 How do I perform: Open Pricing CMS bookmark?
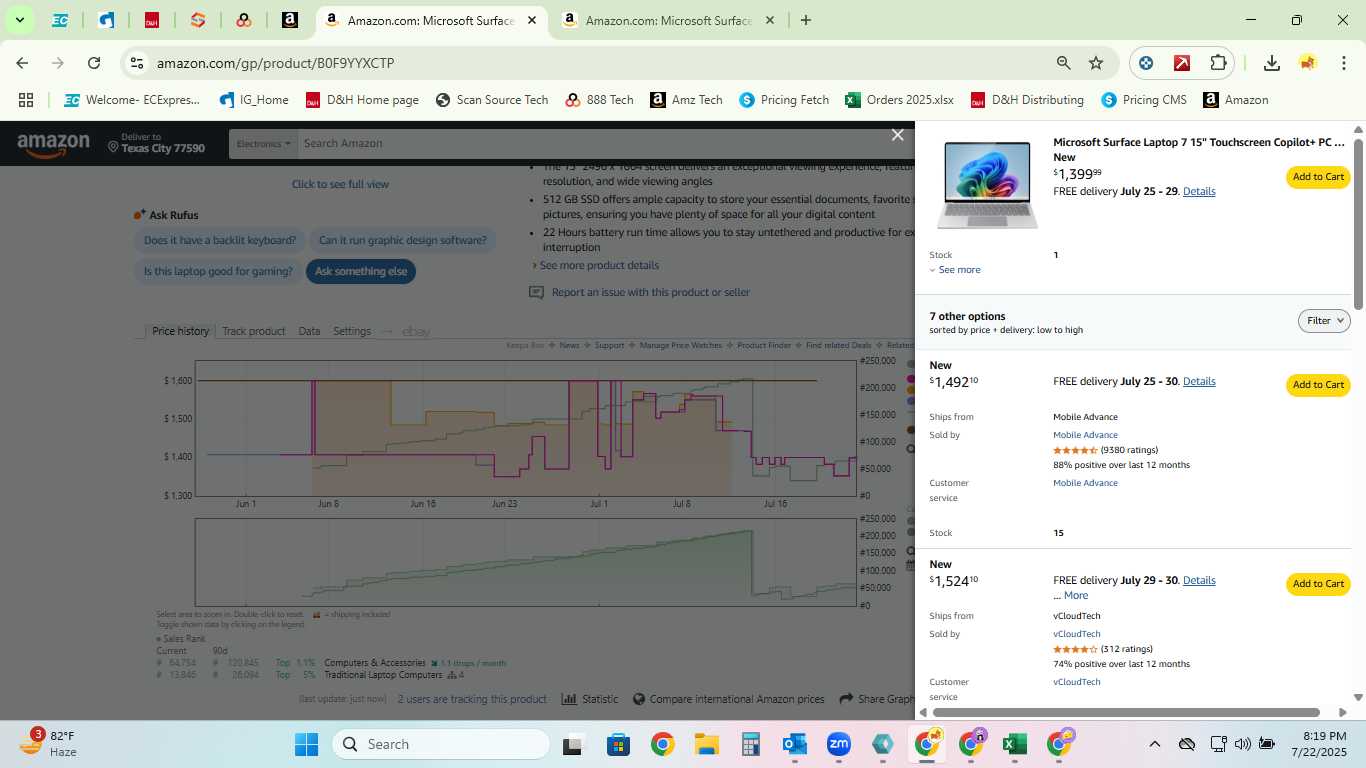1144,100
